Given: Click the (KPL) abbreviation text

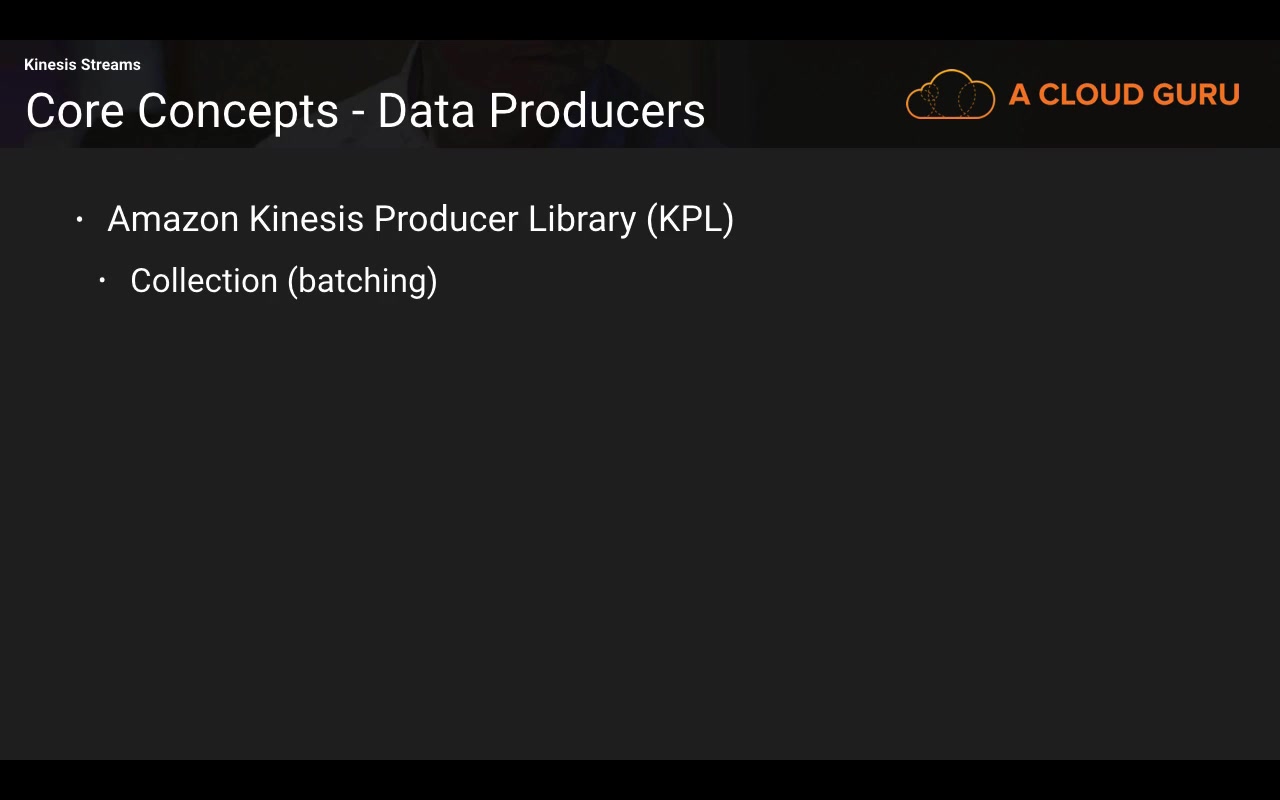Looking at the screenshot, I should 690,219.
